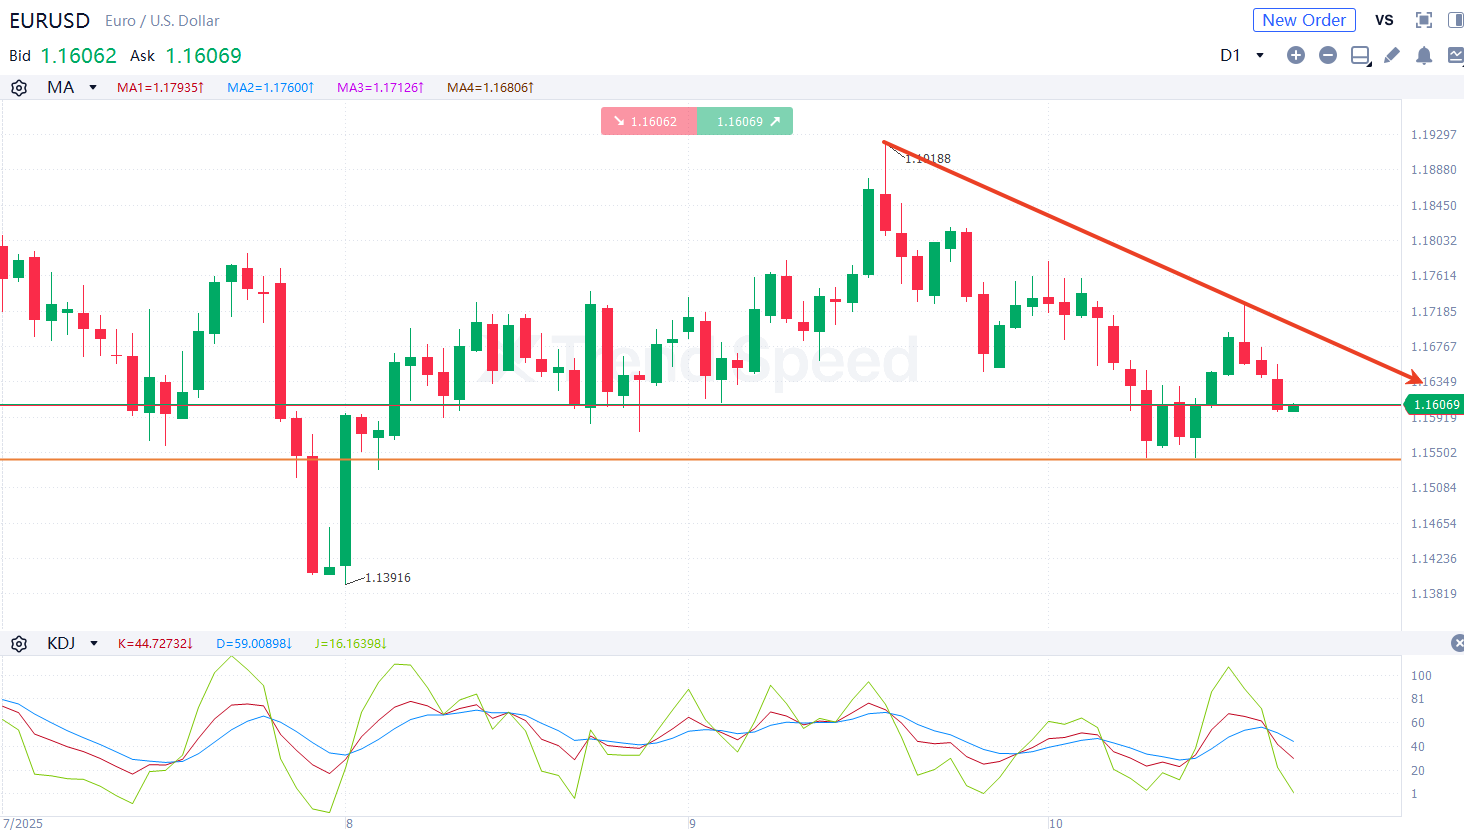Select the pencil drawing tool
The image size is (1464, 832).
pos(1392,56)
